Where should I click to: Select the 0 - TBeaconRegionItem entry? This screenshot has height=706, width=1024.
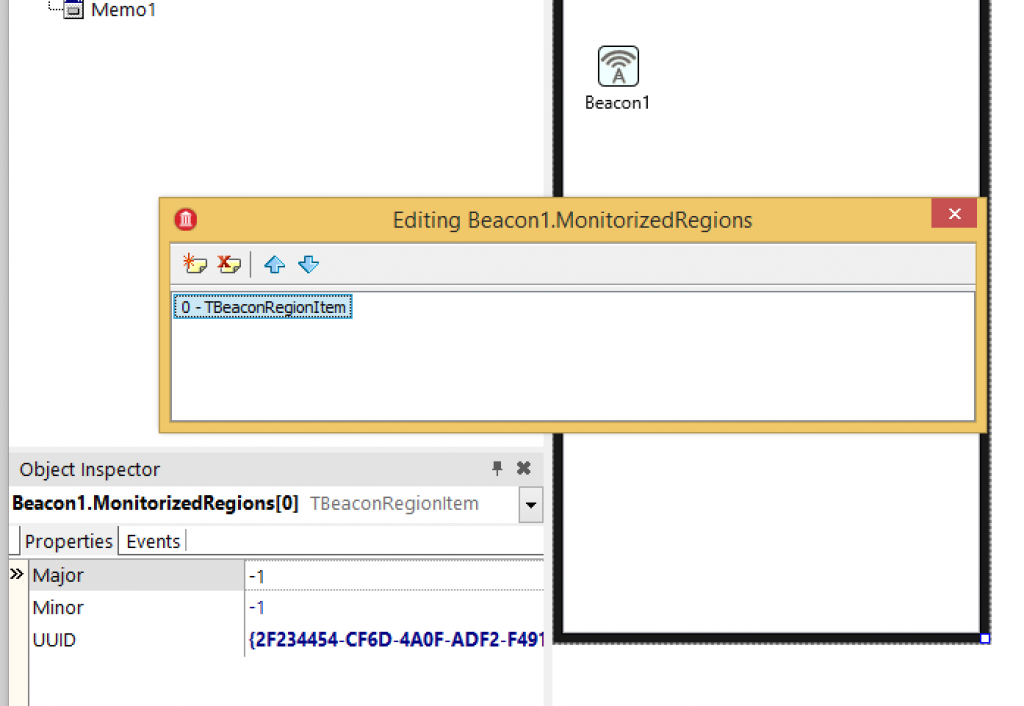(x=262, y=306)
